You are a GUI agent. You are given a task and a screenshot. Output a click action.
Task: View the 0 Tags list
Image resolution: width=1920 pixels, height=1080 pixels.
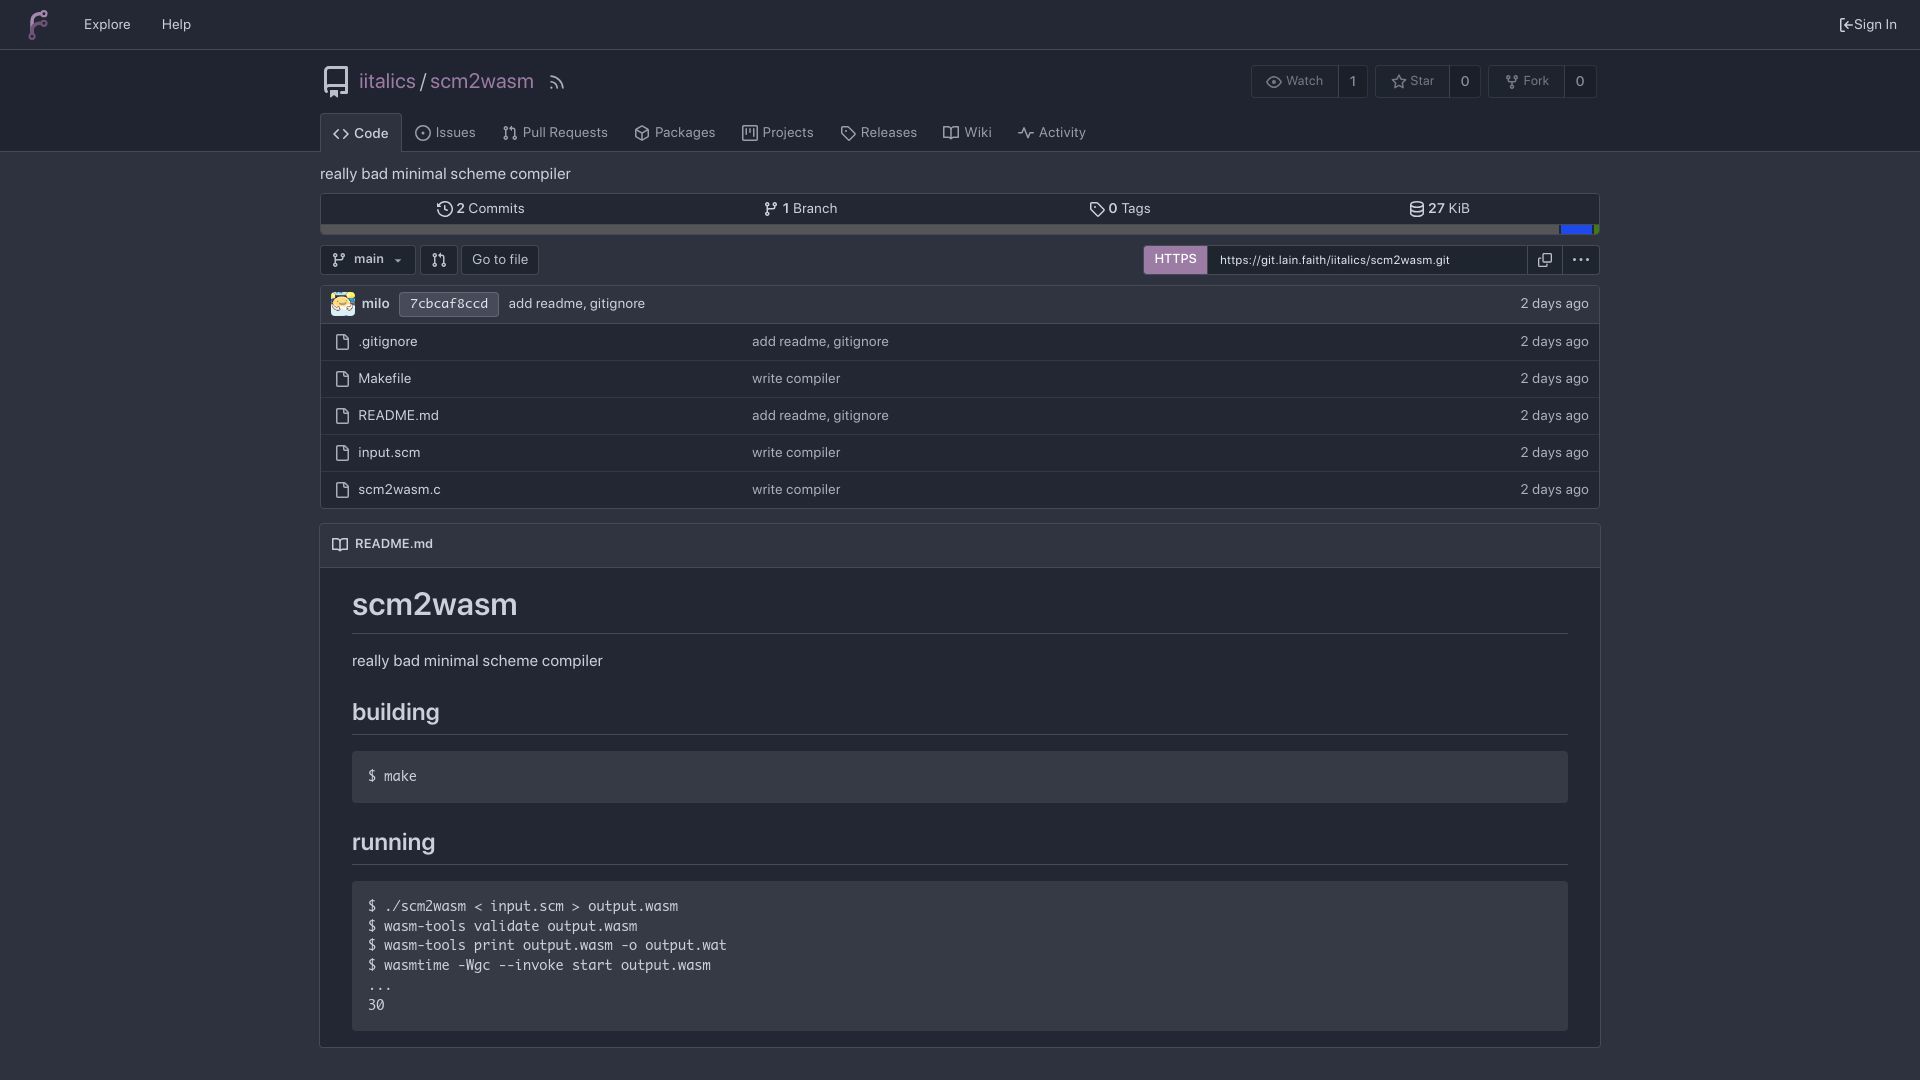[x=1120, y=209]
